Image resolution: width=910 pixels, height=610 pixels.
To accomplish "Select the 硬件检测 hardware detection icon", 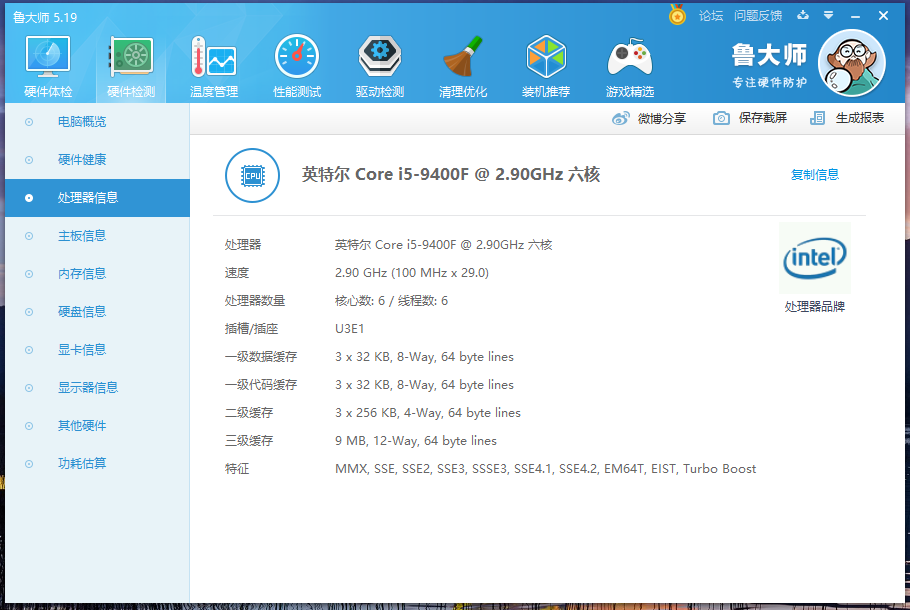I will pyautogui.click(x=131, y=67).
